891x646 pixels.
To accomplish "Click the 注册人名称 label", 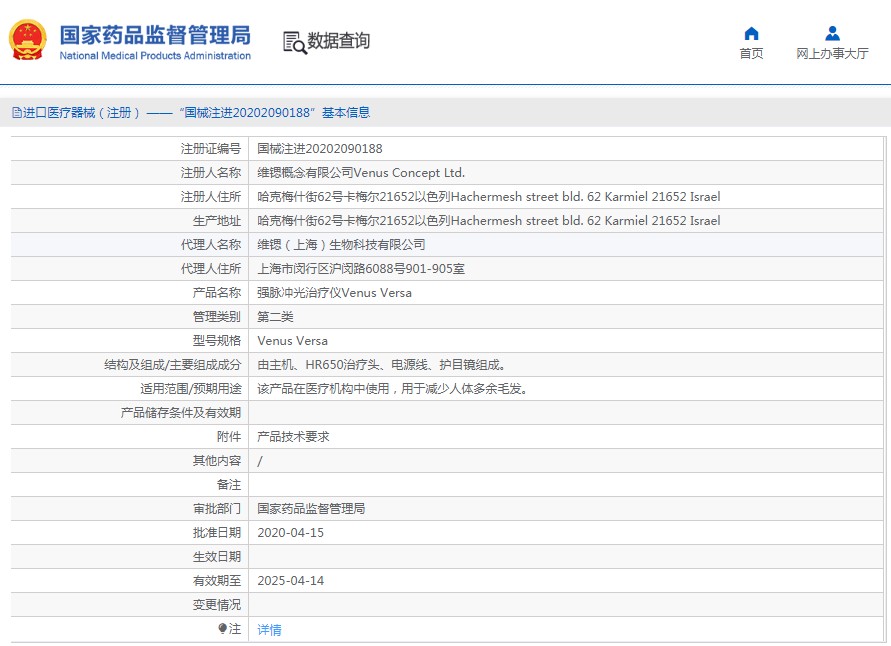I will pyautogui.click(x=211, y=173).
